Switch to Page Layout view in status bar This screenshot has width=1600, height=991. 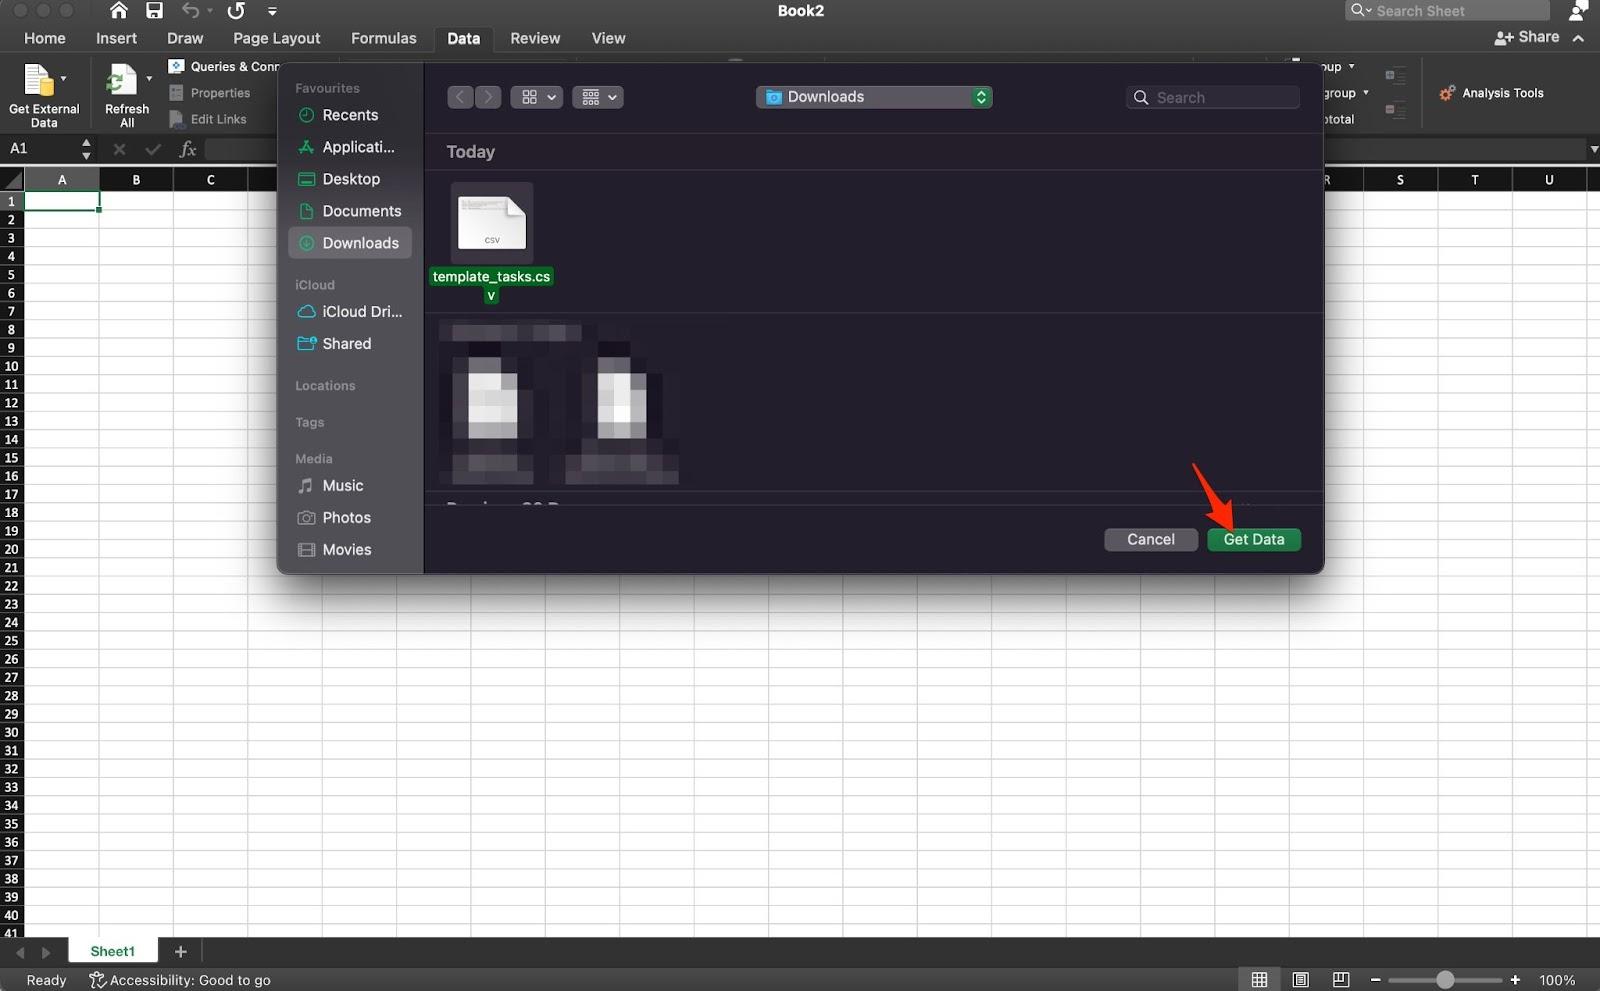click(1300, 980)
